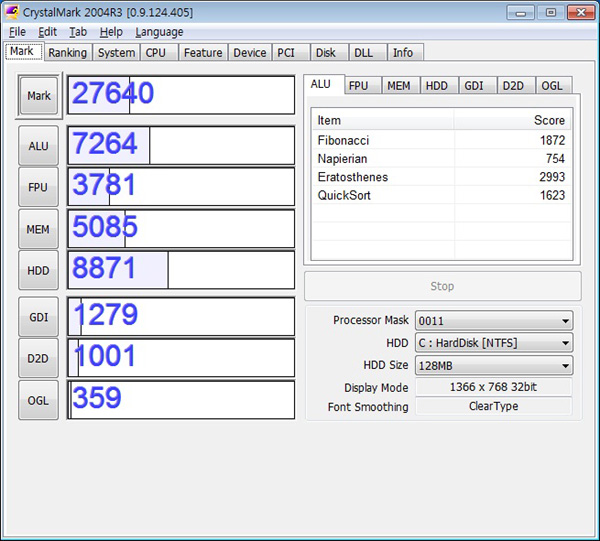Run all benchmarks with the Mark button
The width and height of the screenshot is (600, 541).
(39, 96)
